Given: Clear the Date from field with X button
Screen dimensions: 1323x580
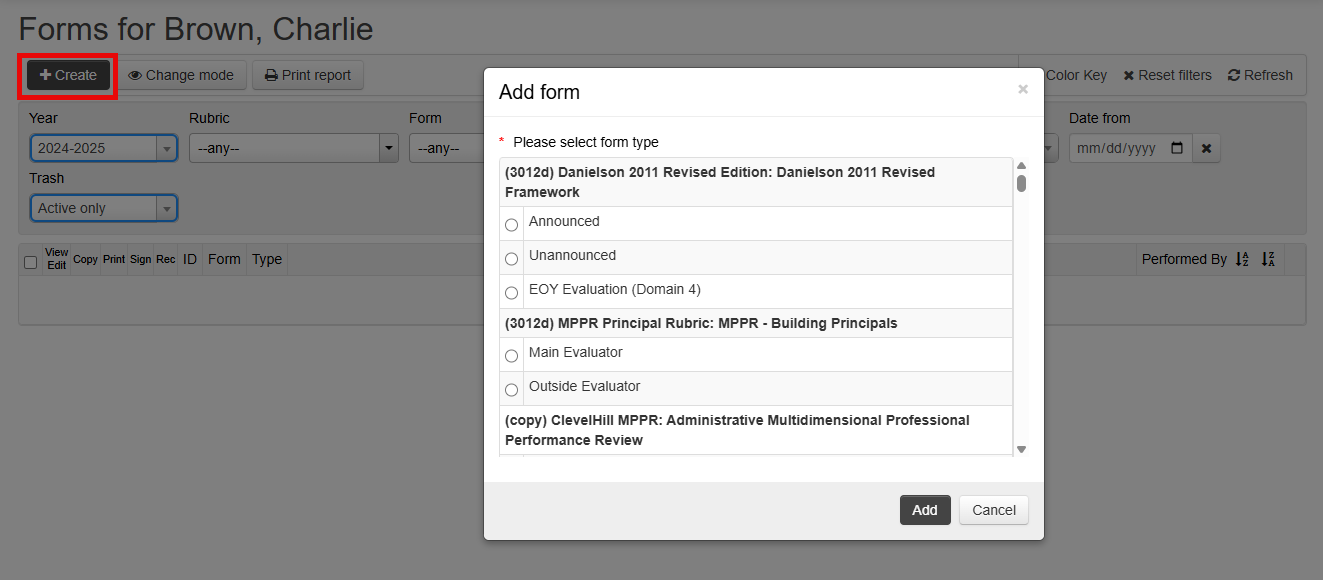Looking at the screenshot, I should coord(1206,148).
